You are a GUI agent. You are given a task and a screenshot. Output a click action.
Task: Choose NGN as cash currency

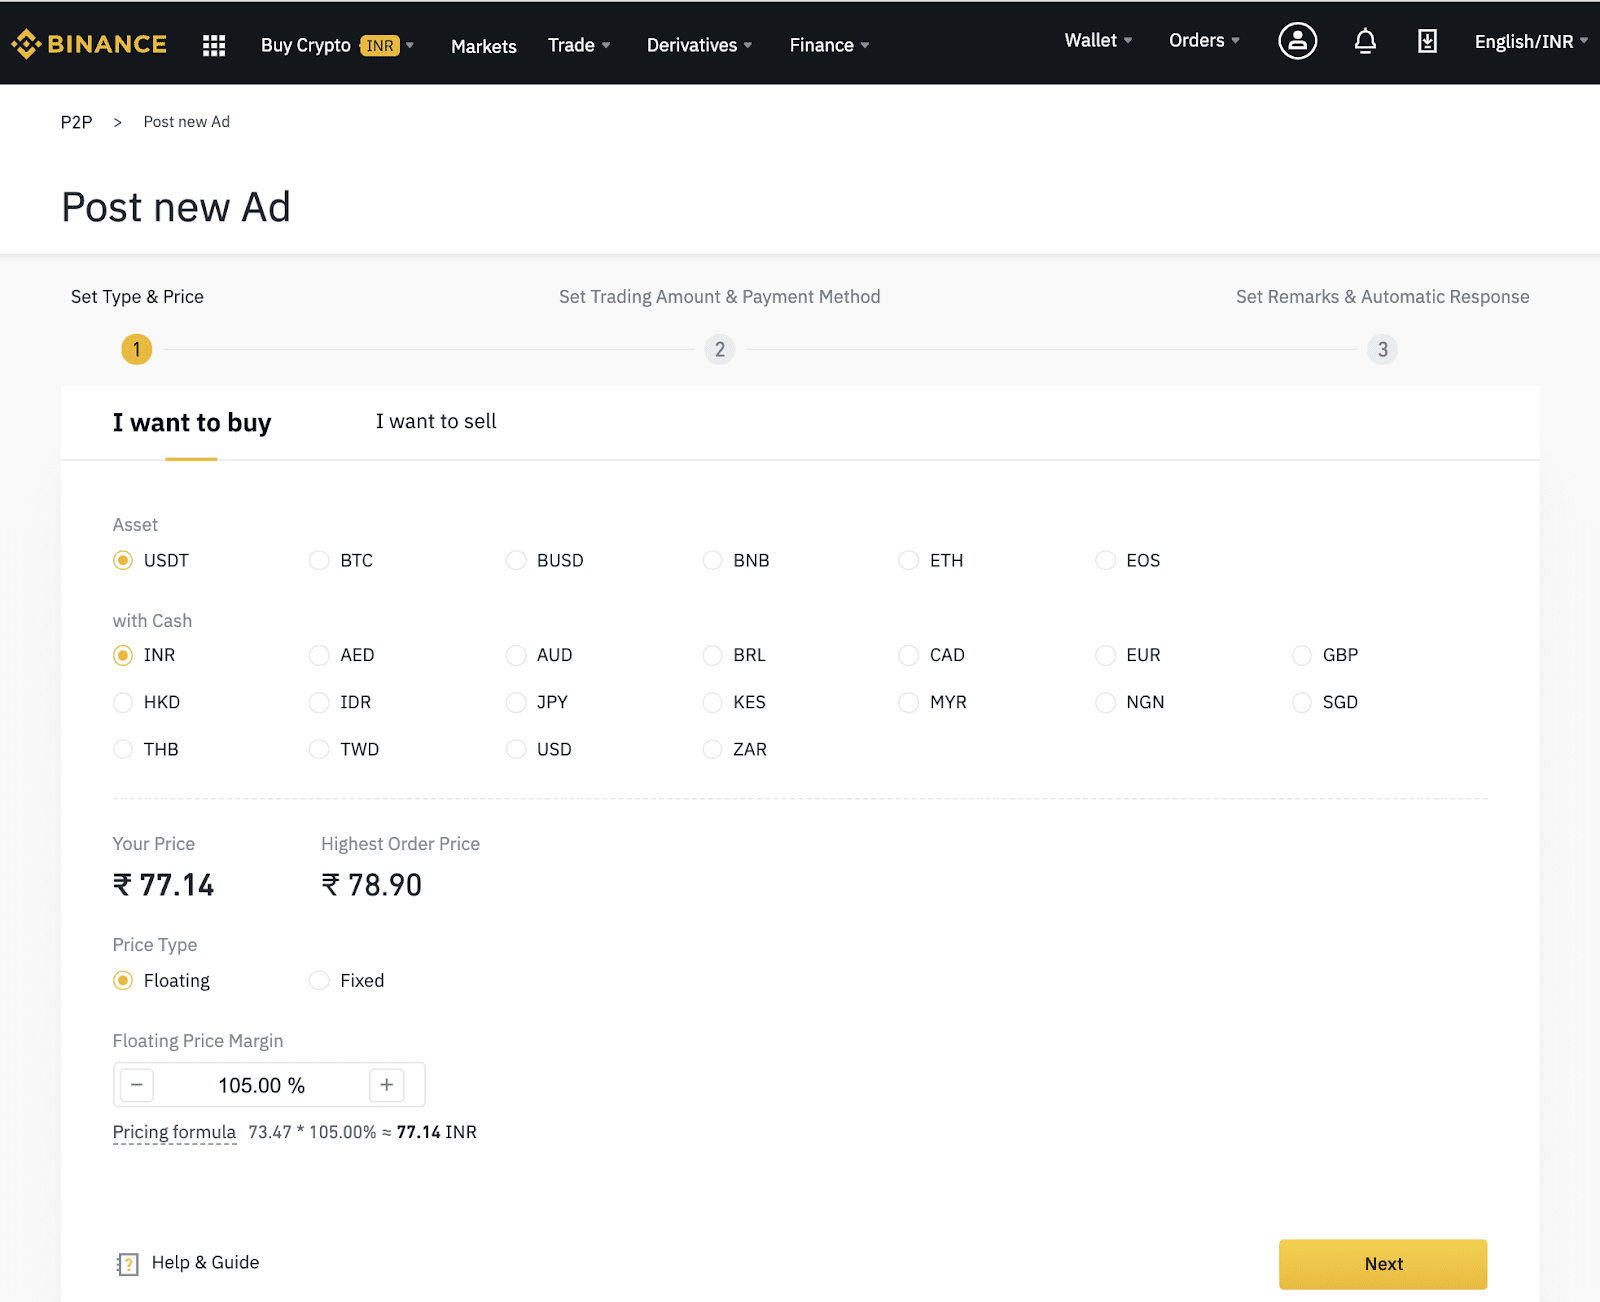[1105, 702]
